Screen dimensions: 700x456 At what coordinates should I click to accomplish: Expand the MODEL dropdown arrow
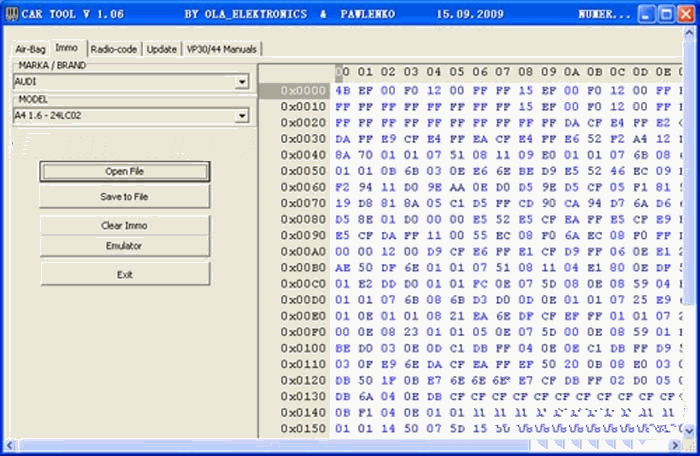[x=242, y=116]
